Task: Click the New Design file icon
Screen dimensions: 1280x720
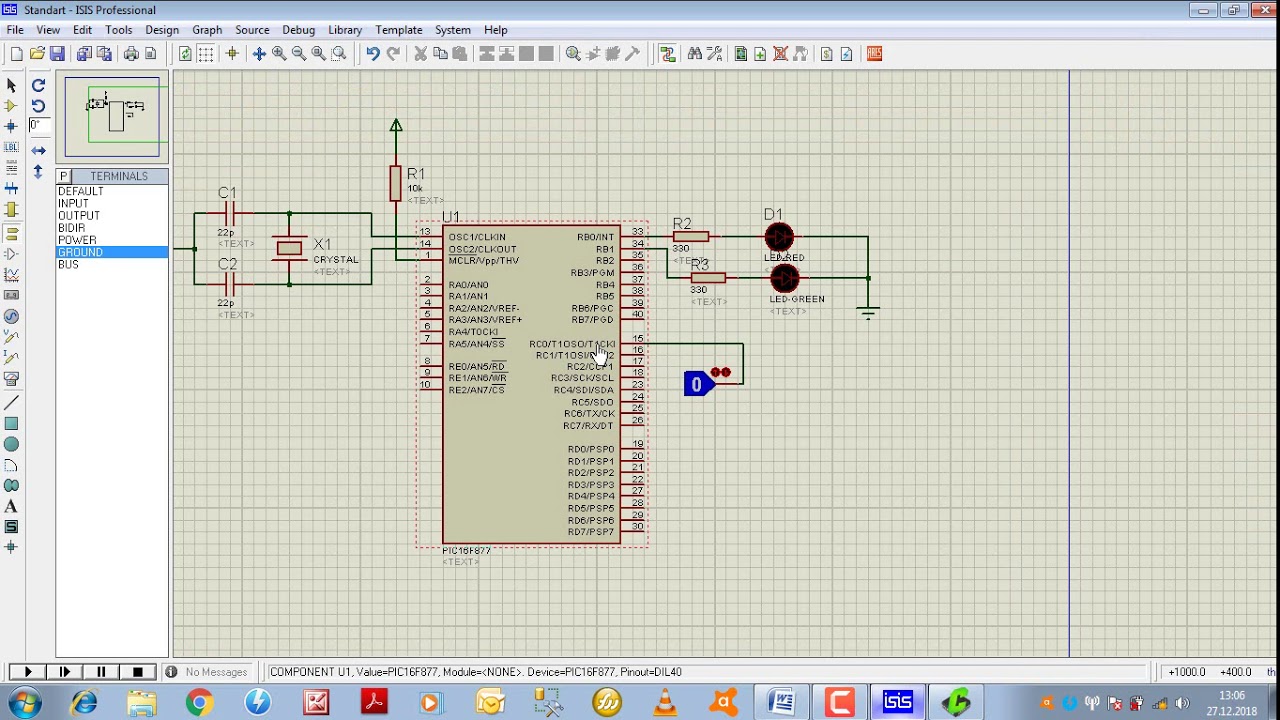Action: tap(16, 54)
